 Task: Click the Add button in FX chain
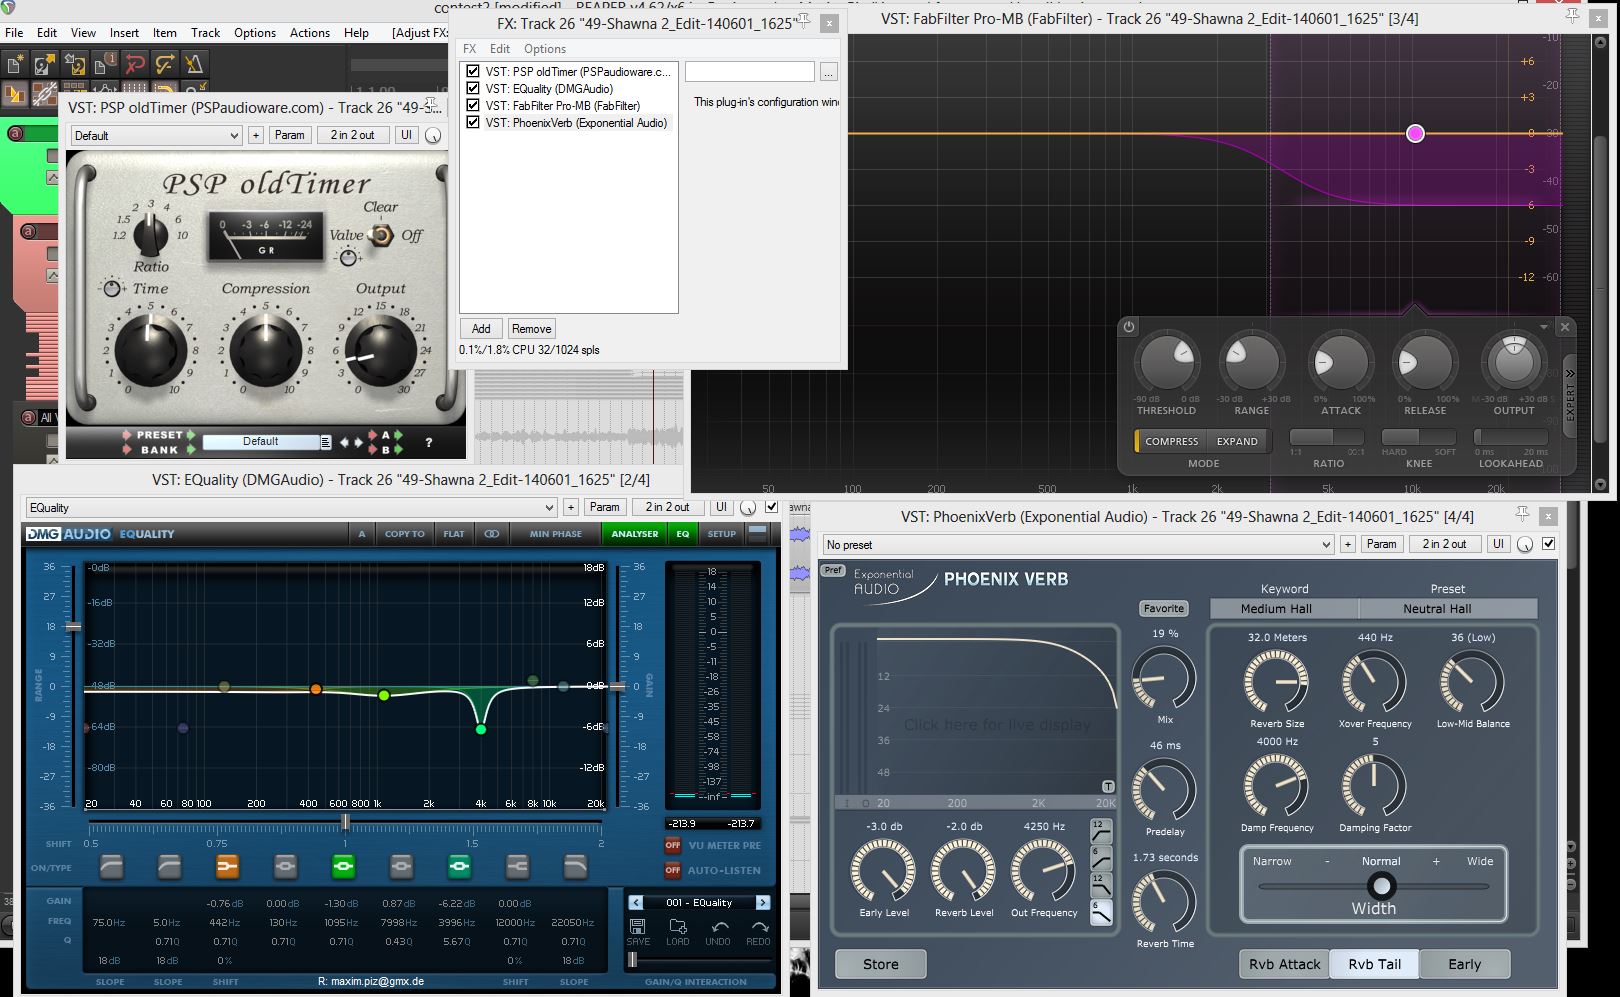pyautogui.click(x=481, y=329)
